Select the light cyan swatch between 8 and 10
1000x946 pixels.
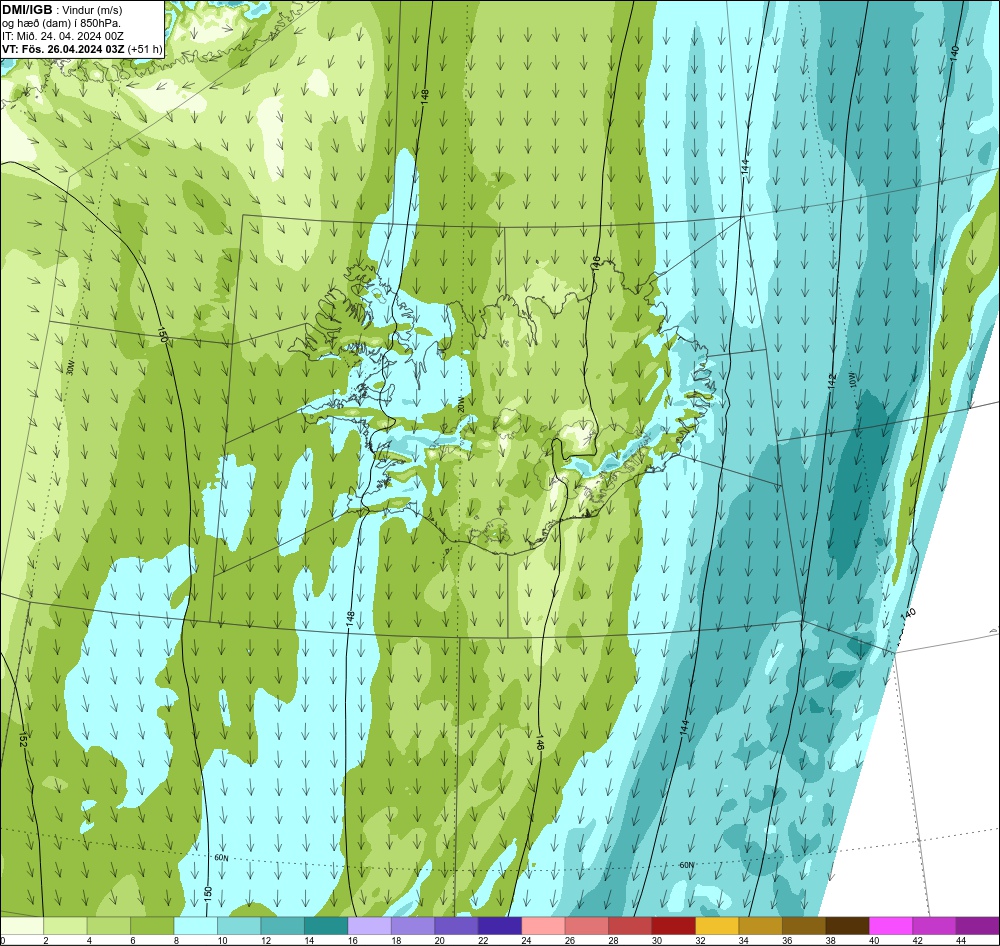[196, 926]
